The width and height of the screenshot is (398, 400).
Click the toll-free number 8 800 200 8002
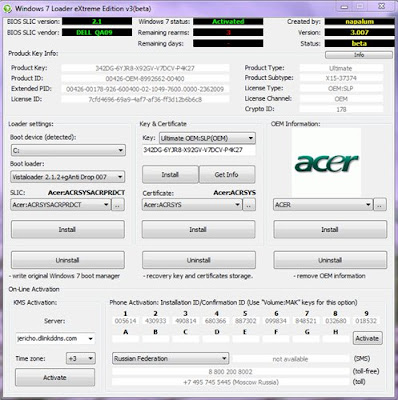point(231,372)
